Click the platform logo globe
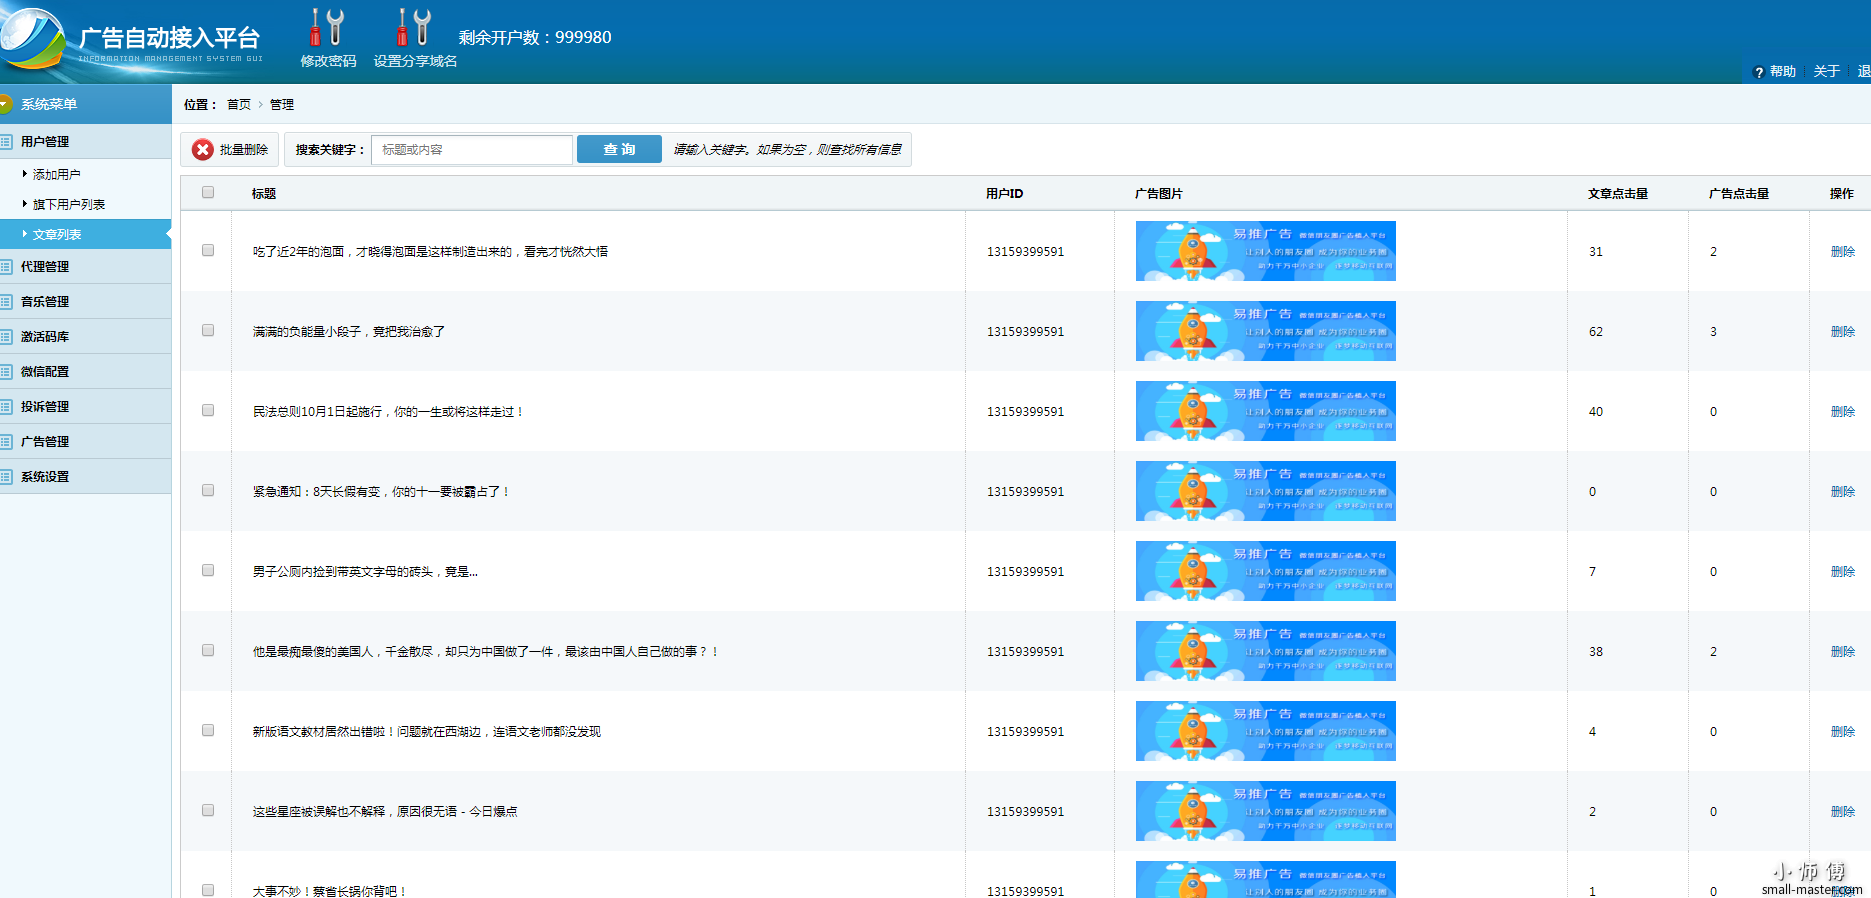The image size is (1871, 898). point(33,39)
